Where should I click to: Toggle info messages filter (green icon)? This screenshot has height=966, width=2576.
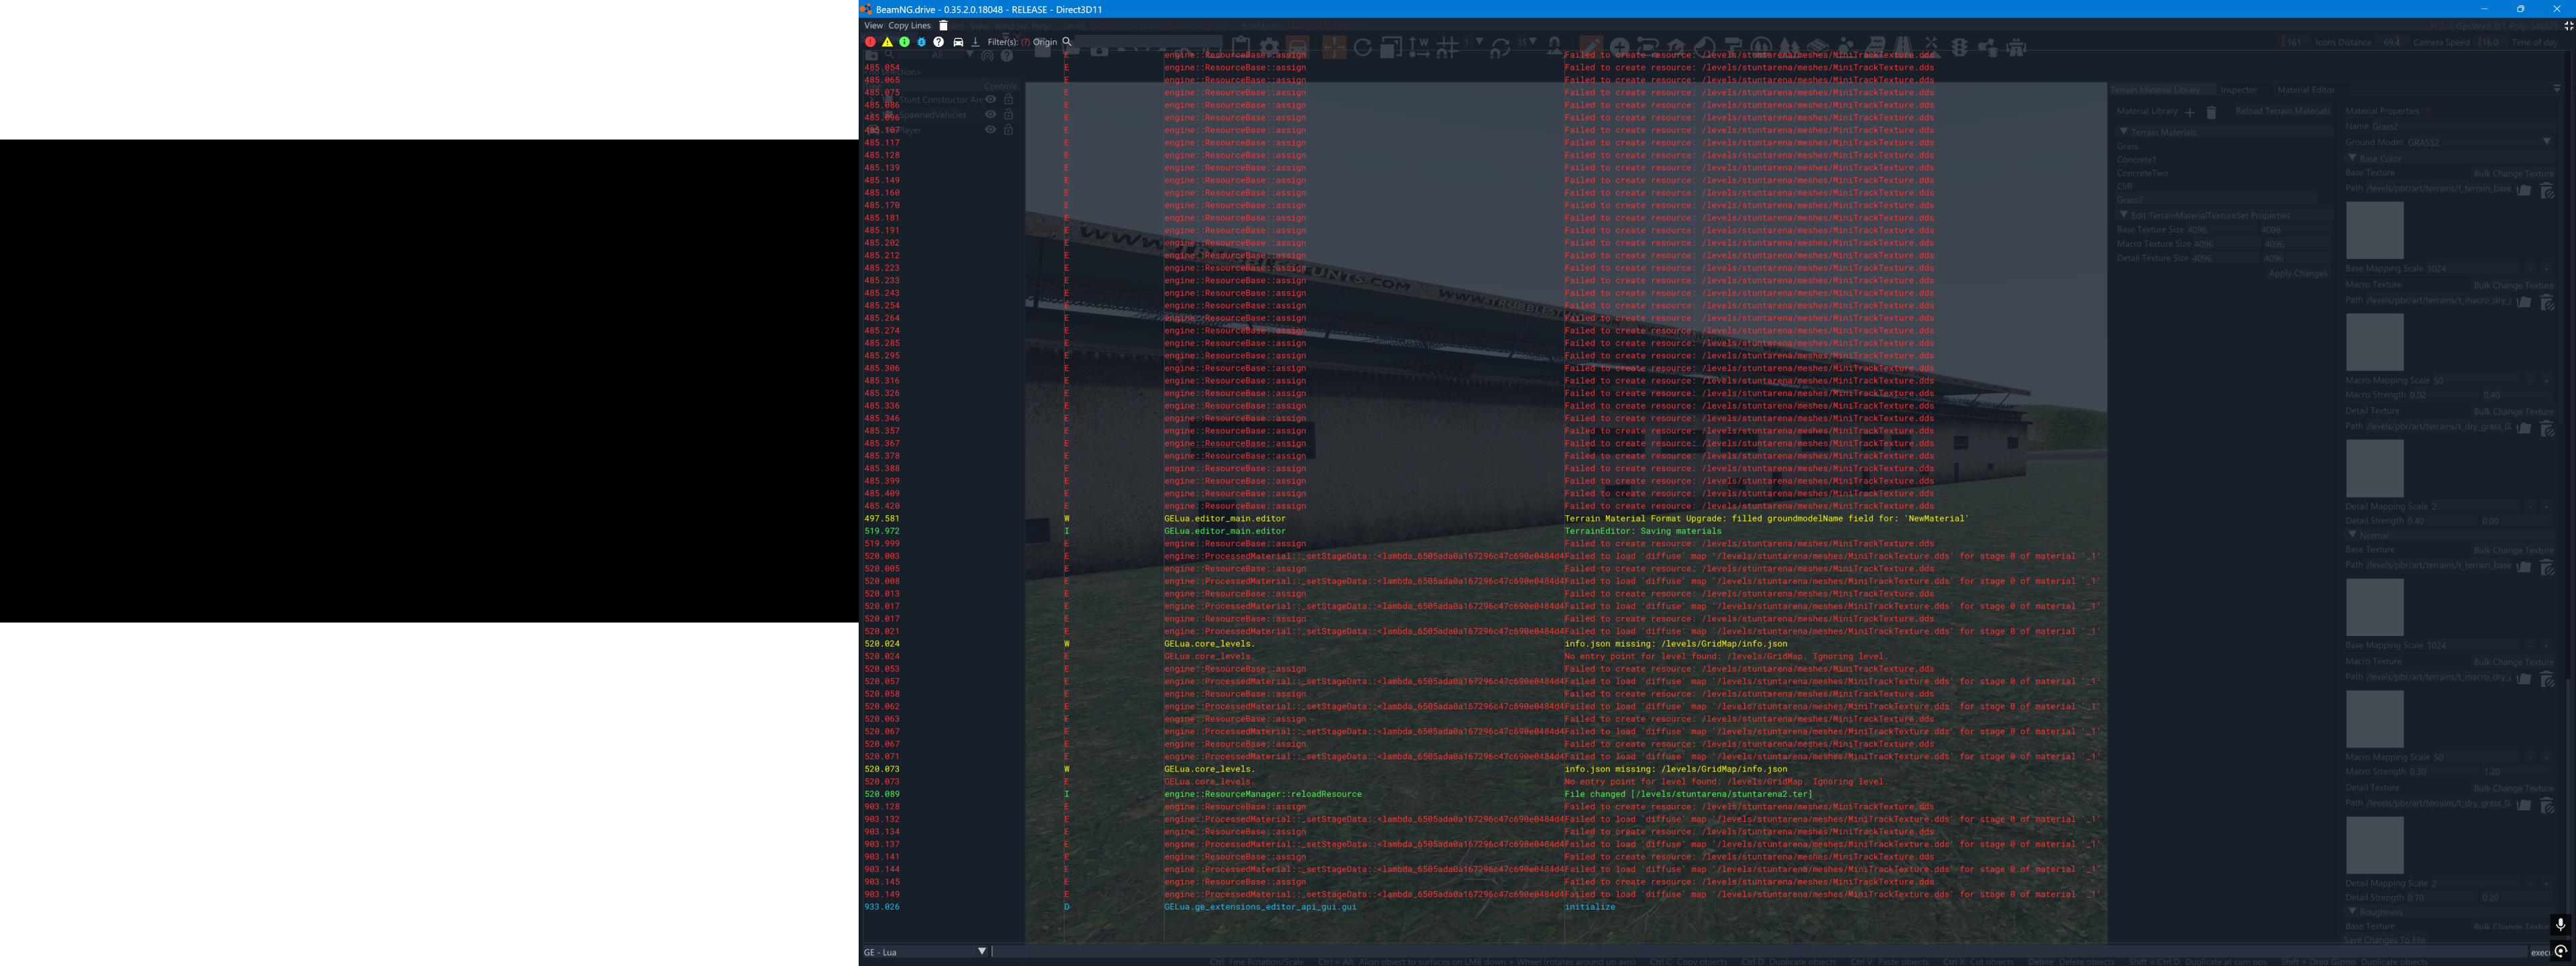coord(904,42)
